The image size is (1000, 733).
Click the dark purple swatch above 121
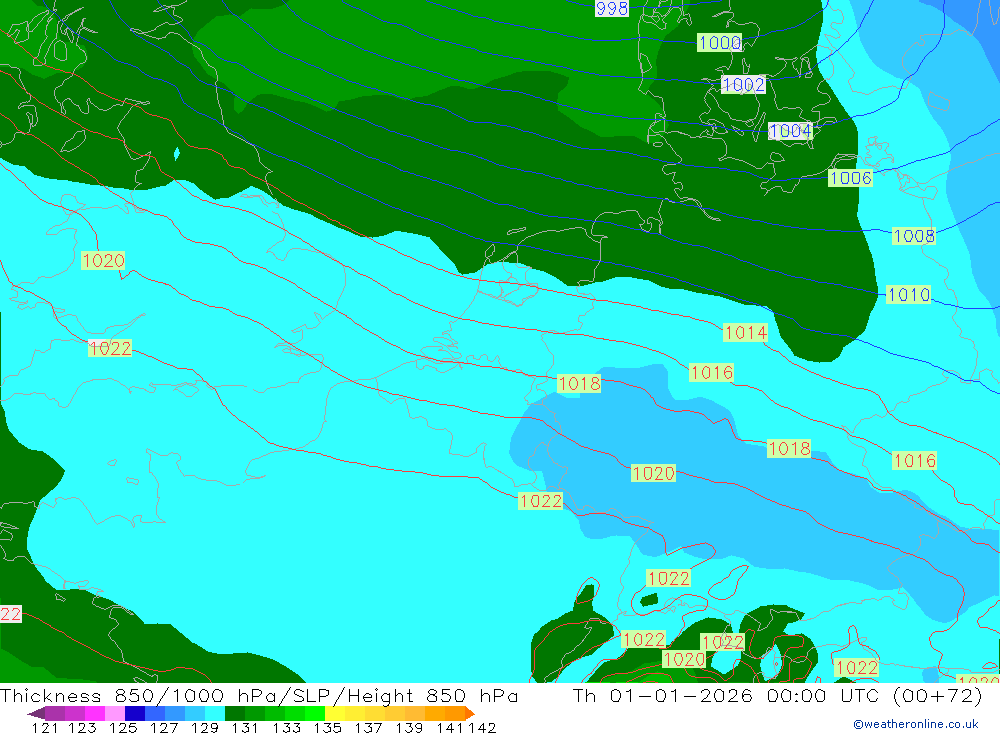click(36, 713)
